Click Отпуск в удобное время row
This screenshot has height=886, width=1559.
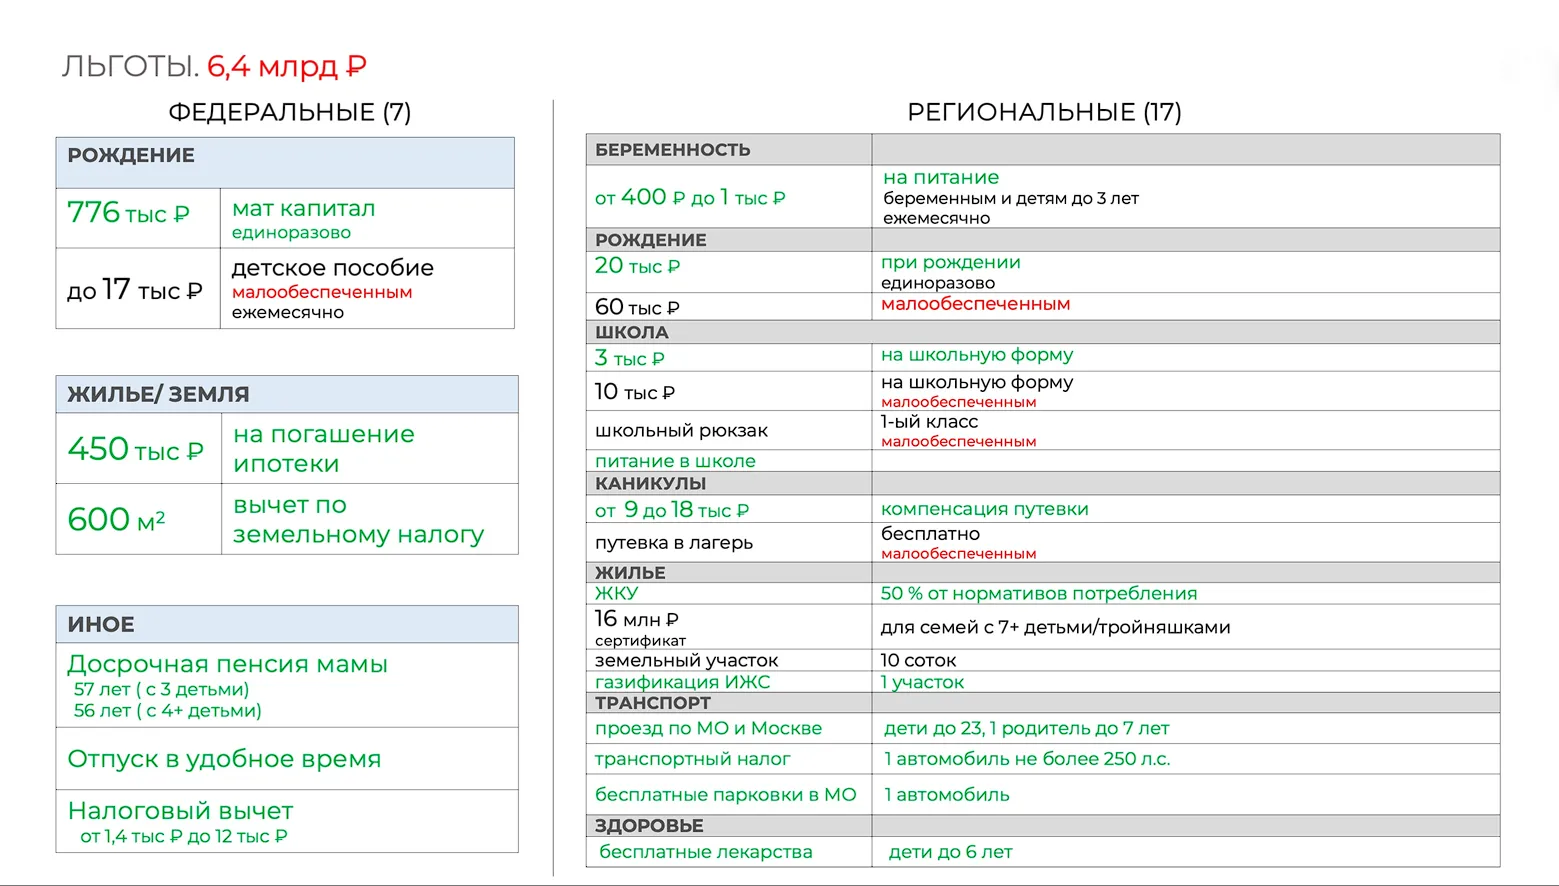224,759
